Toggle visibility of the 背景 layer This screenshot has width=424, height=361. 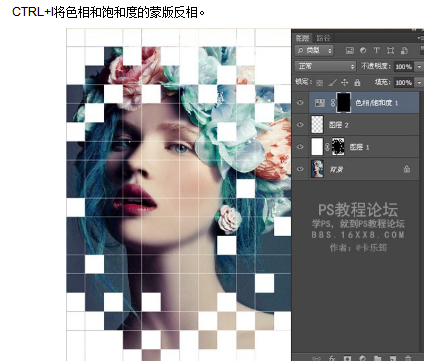(x=300, y=169)
